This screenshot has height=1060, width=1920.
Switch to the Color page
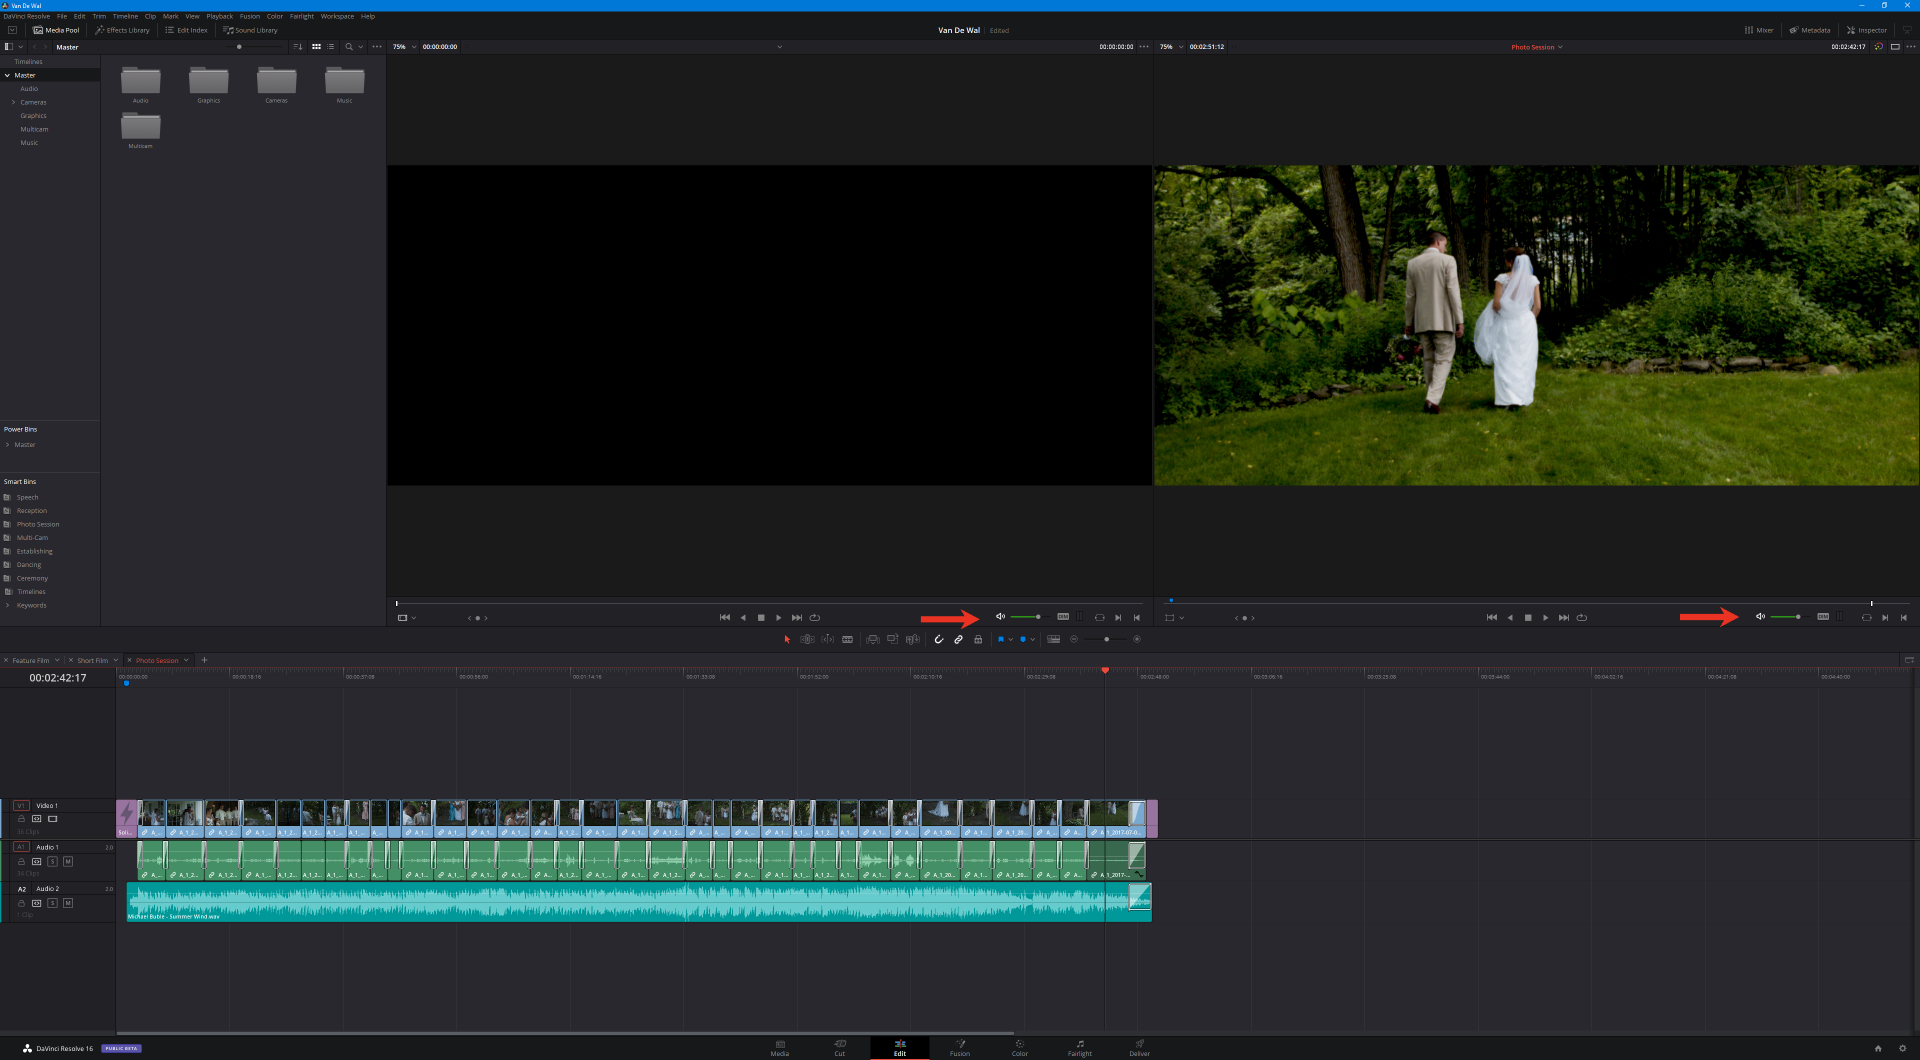(x=1020, y=1047)
